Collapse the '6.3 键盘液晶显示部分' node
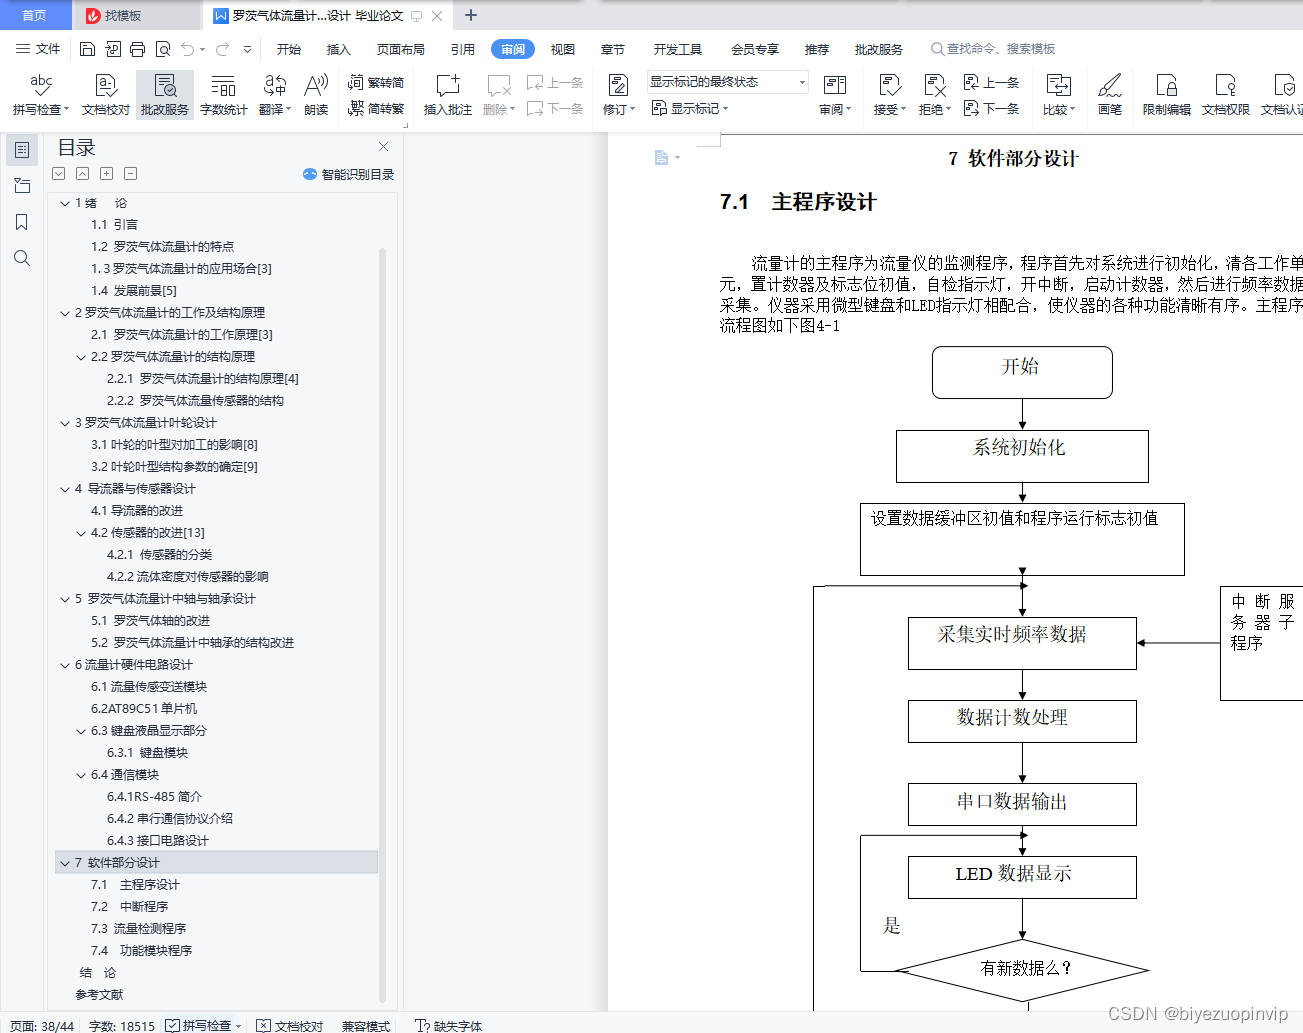1303x1033 pixels. [81, 731]
